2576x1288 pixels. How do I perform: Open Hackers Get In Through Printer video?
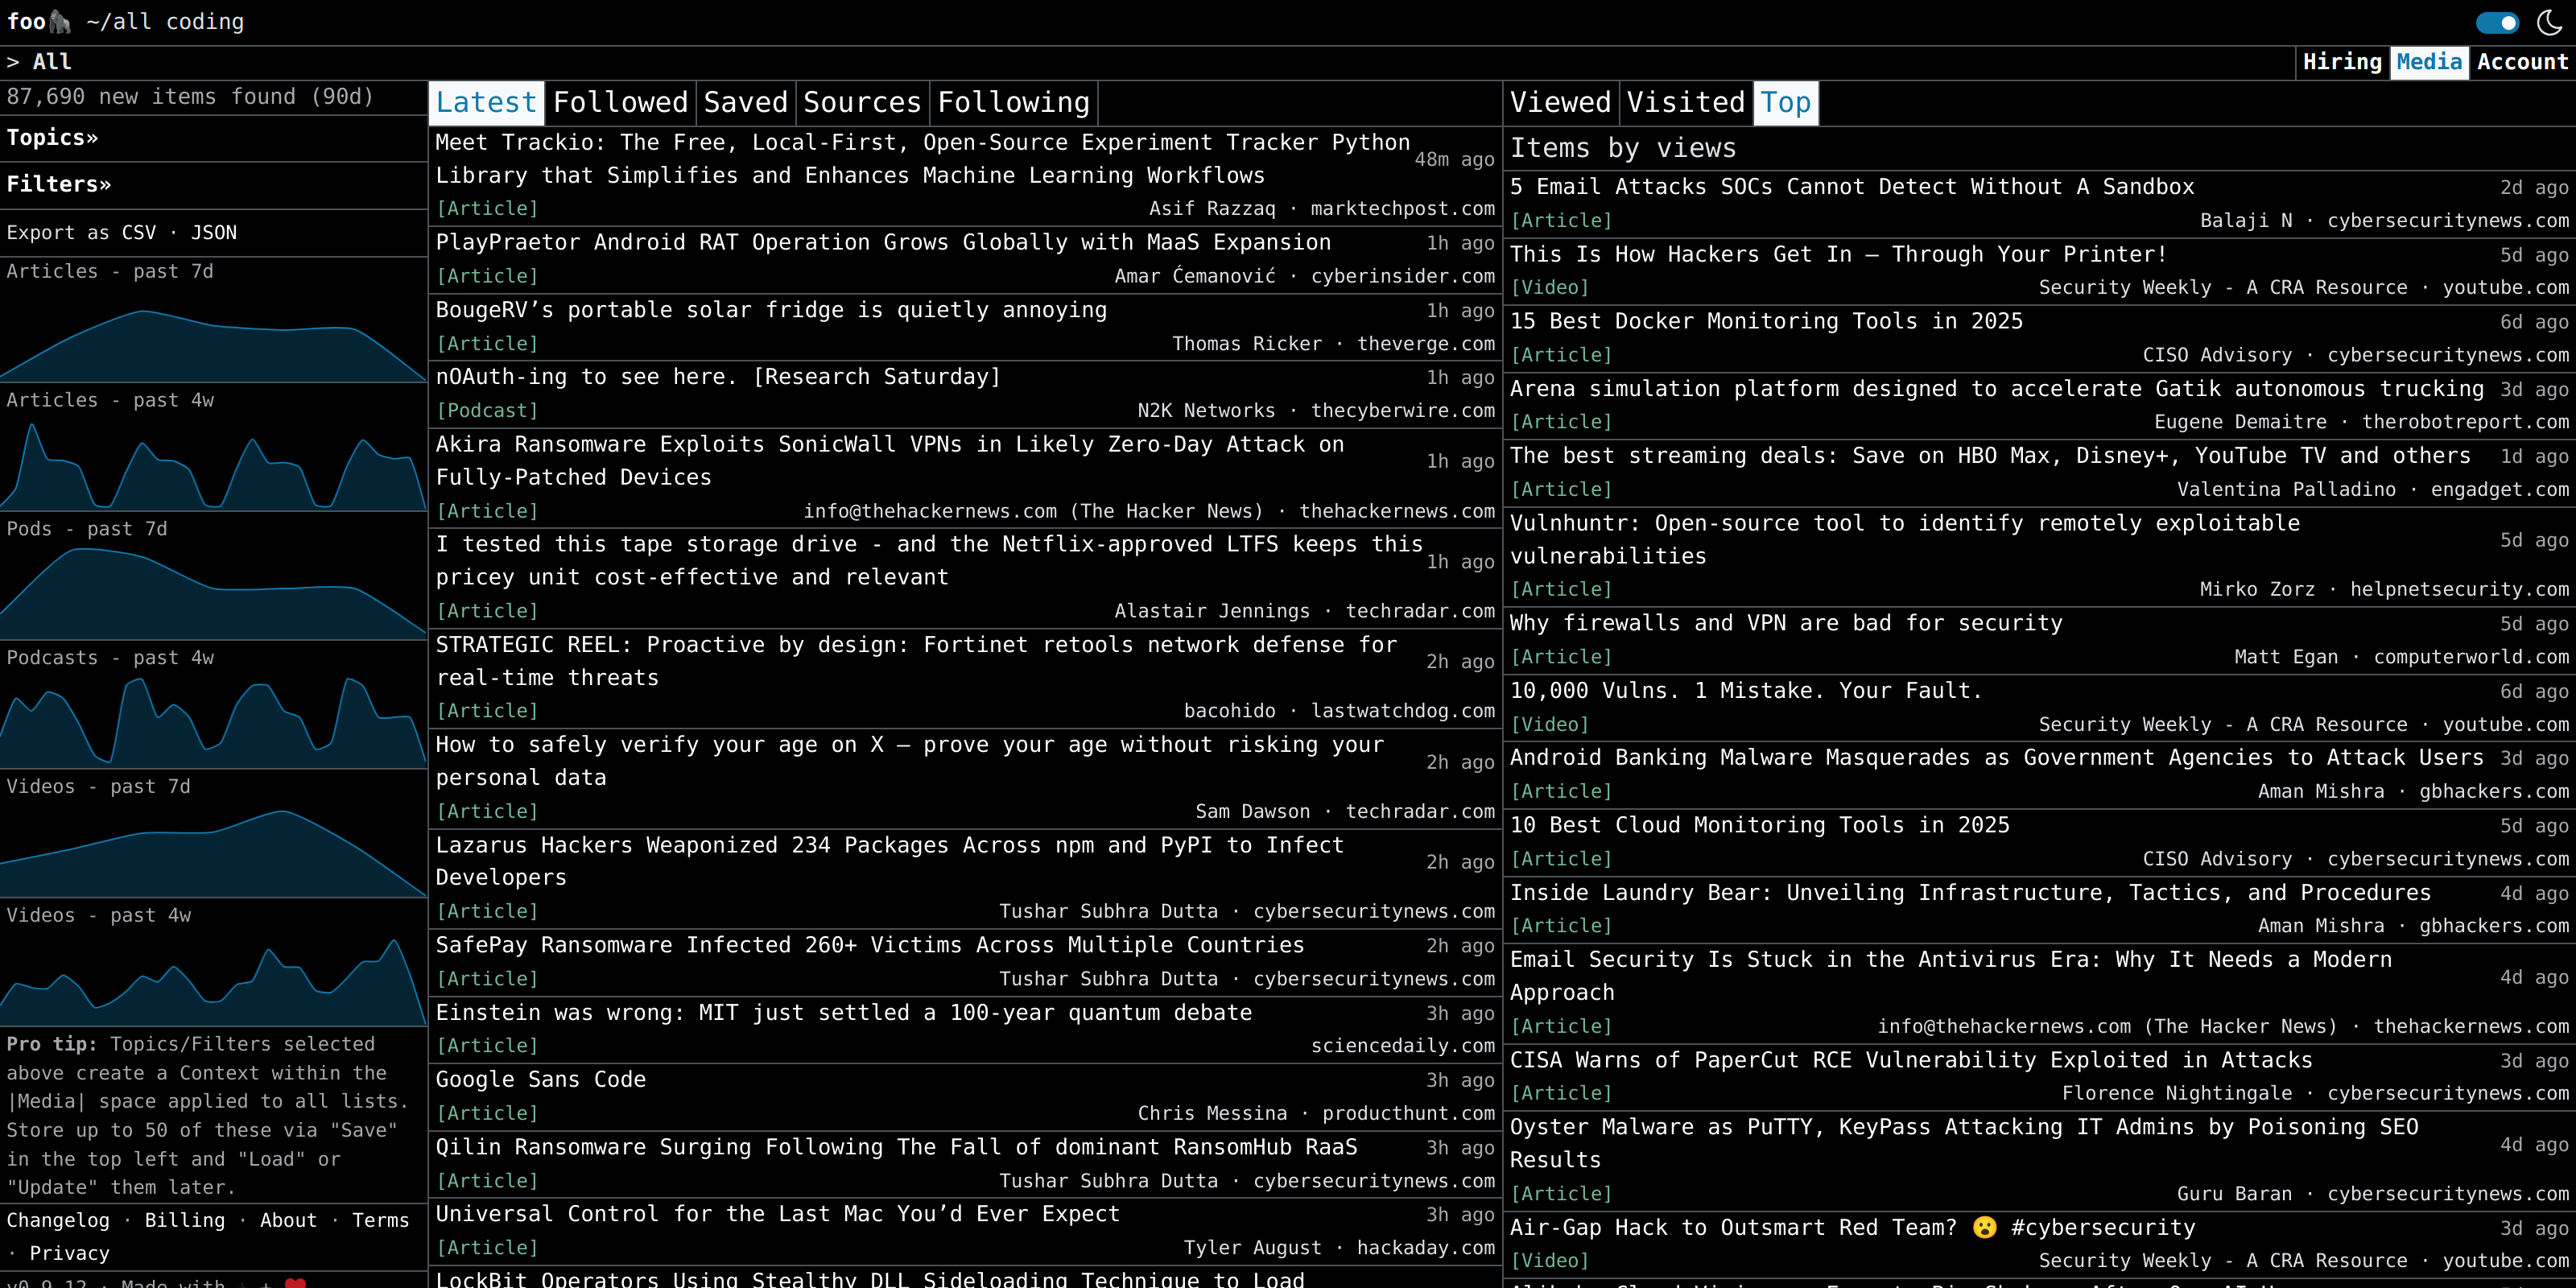[1838, 254]
